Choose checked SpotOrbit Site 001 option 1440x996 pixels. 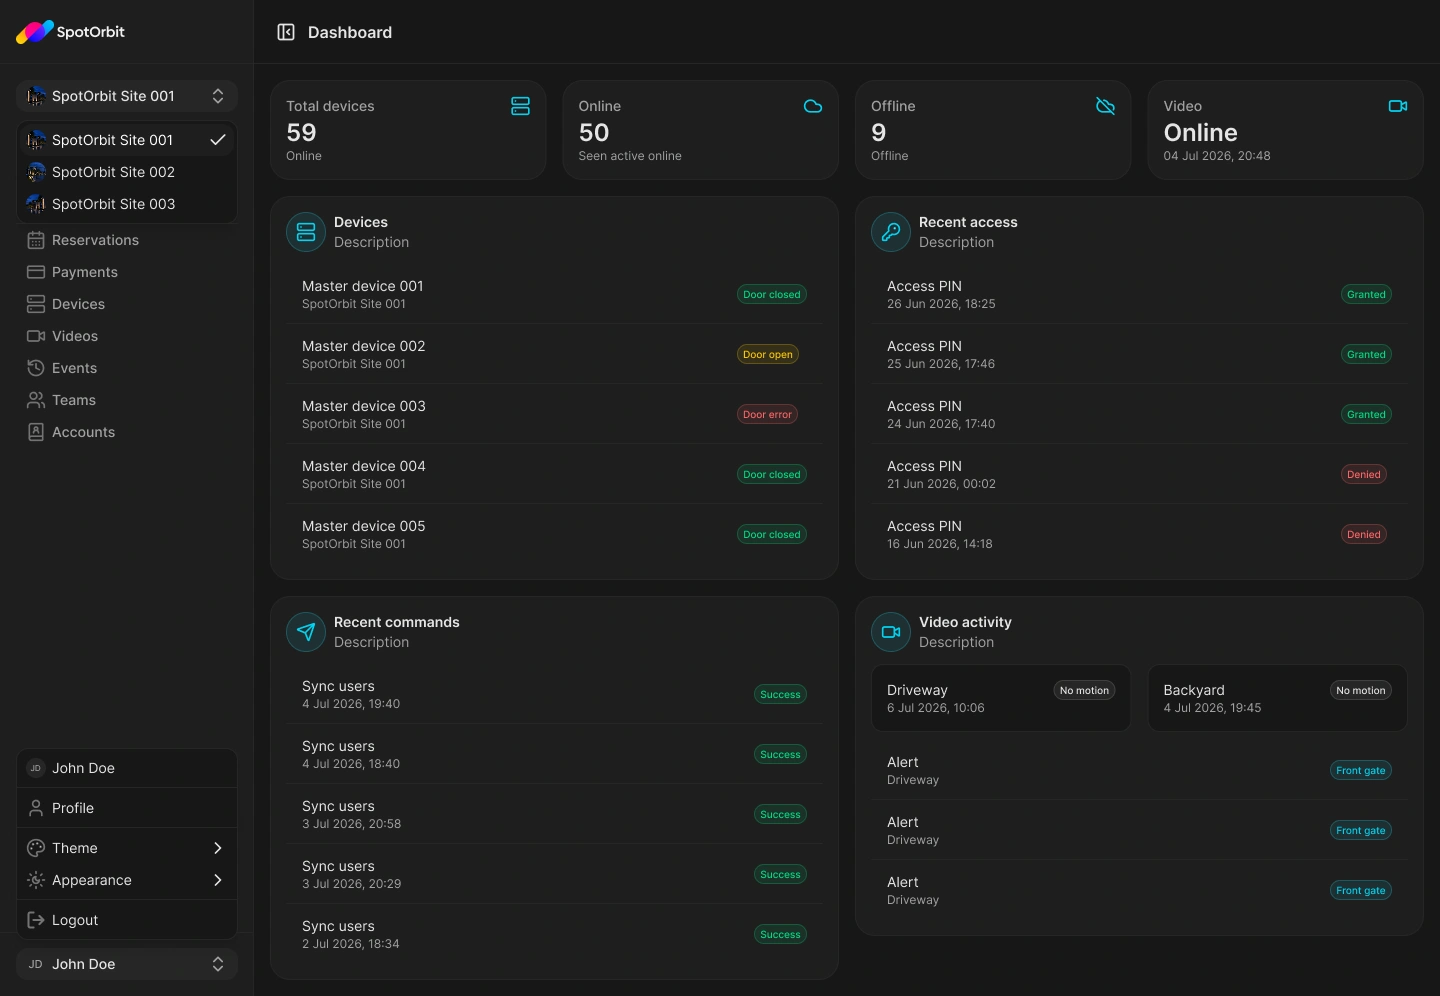pos(127,140)
